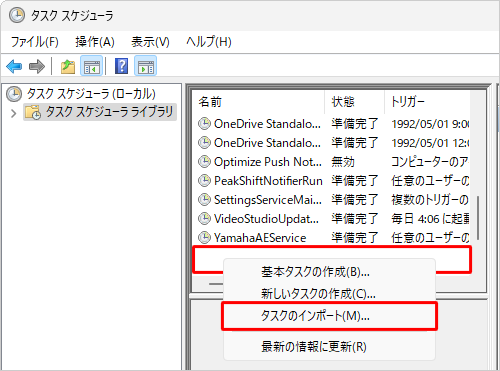
Task: Click the 複数のトリガー cell for SettingsServiceMai...
Action: pos(430,200)
